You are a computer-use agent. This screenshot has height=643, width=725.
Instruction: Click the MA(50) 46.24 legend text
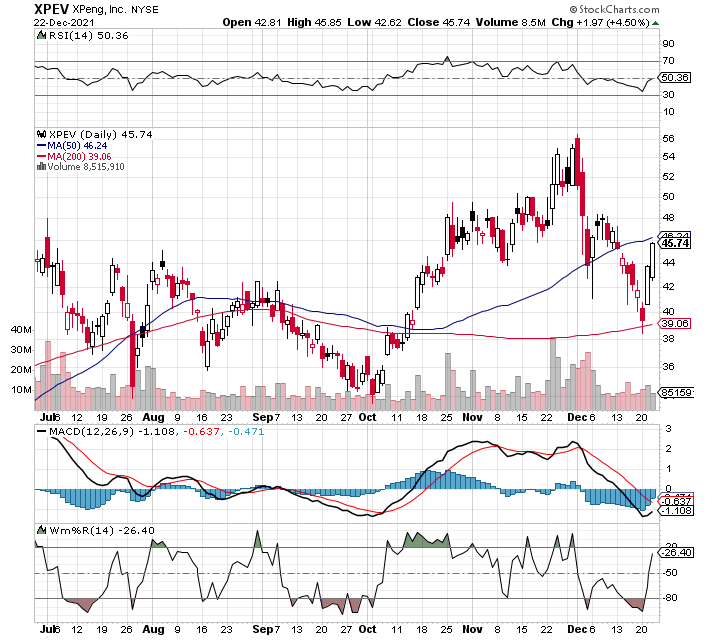click(x=77, y=146)
